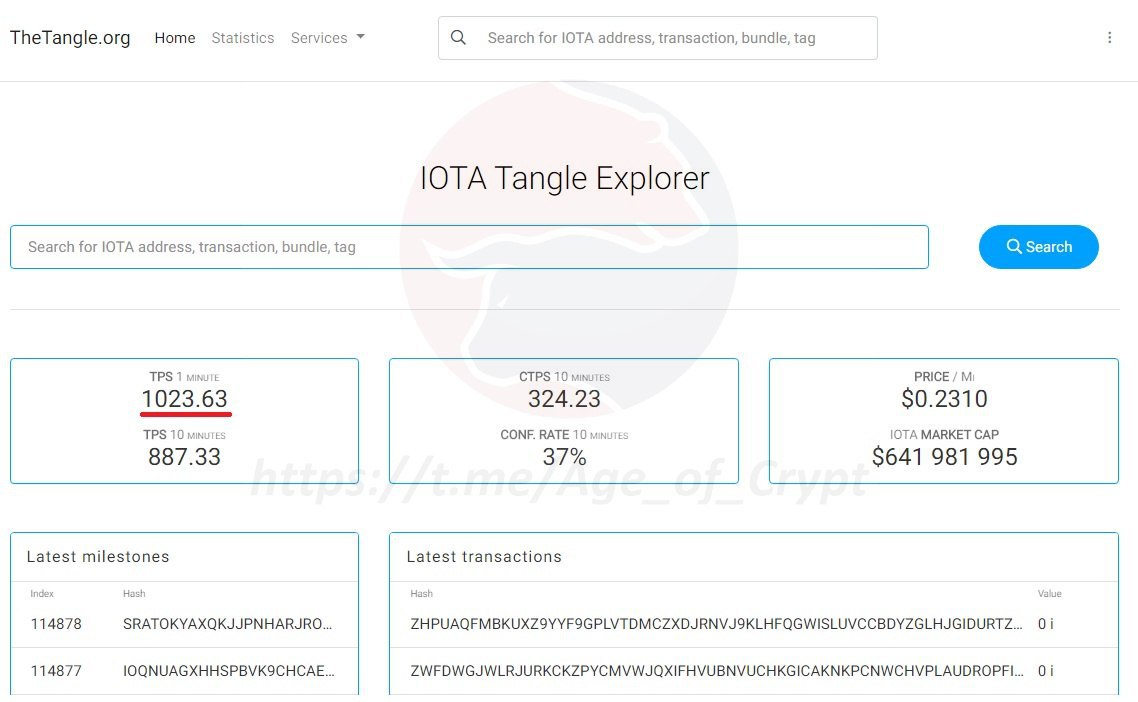The width and height of the screenshot is (1138, 702).
Task: Click the blue Search button
Action: point(1039,247)
